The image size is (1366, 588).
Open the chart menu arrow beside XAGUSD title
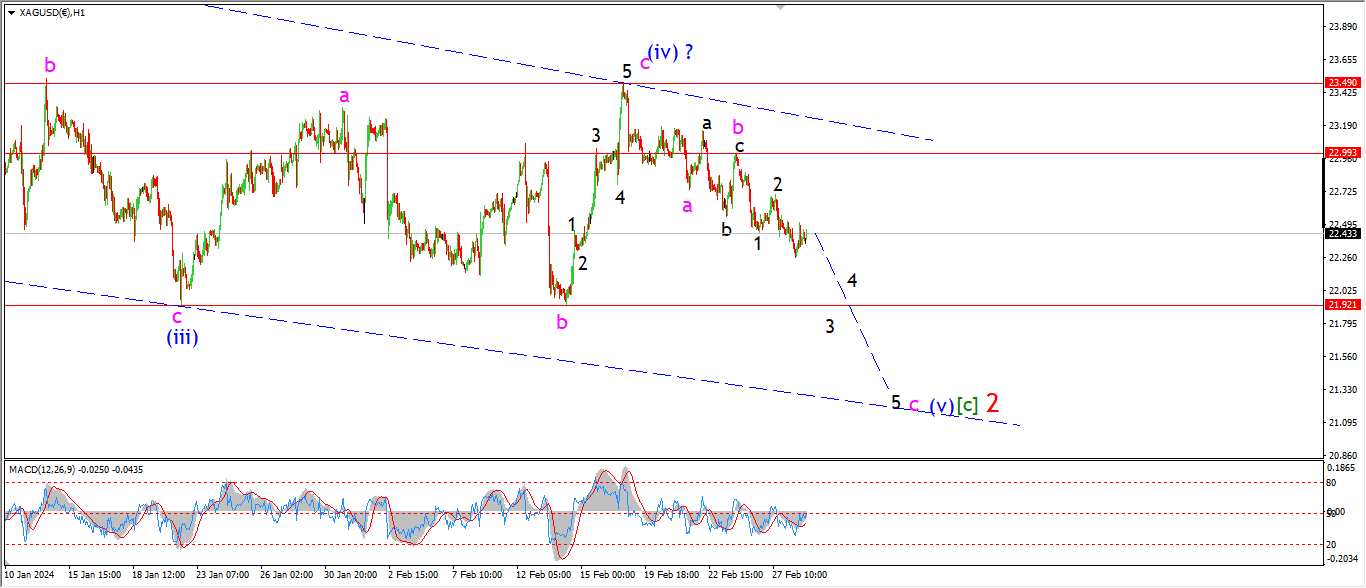point(11,12)
